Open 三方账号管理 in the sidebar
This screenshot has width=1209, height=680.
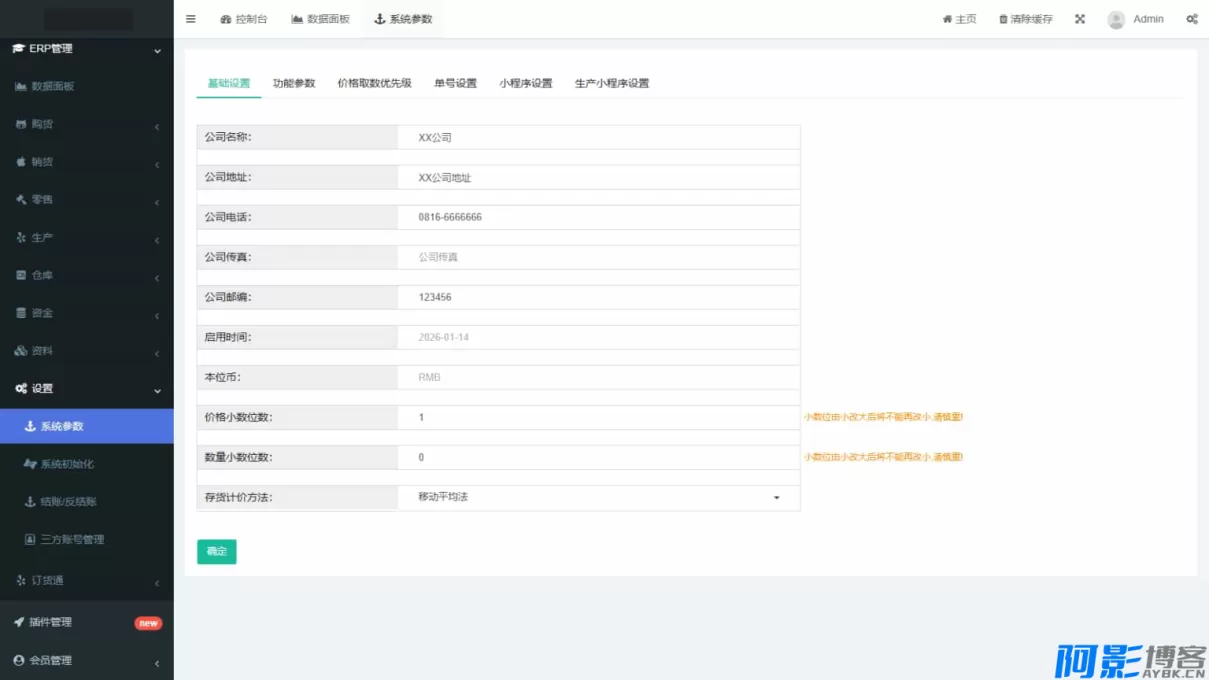click(x=71, y=539)
